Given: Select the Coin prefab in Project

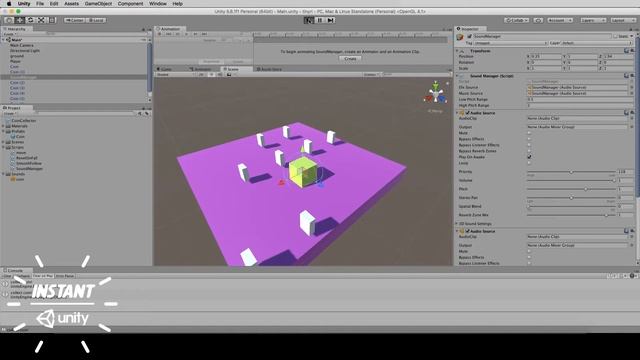Looking at the screenshot, I should [18, 137].
